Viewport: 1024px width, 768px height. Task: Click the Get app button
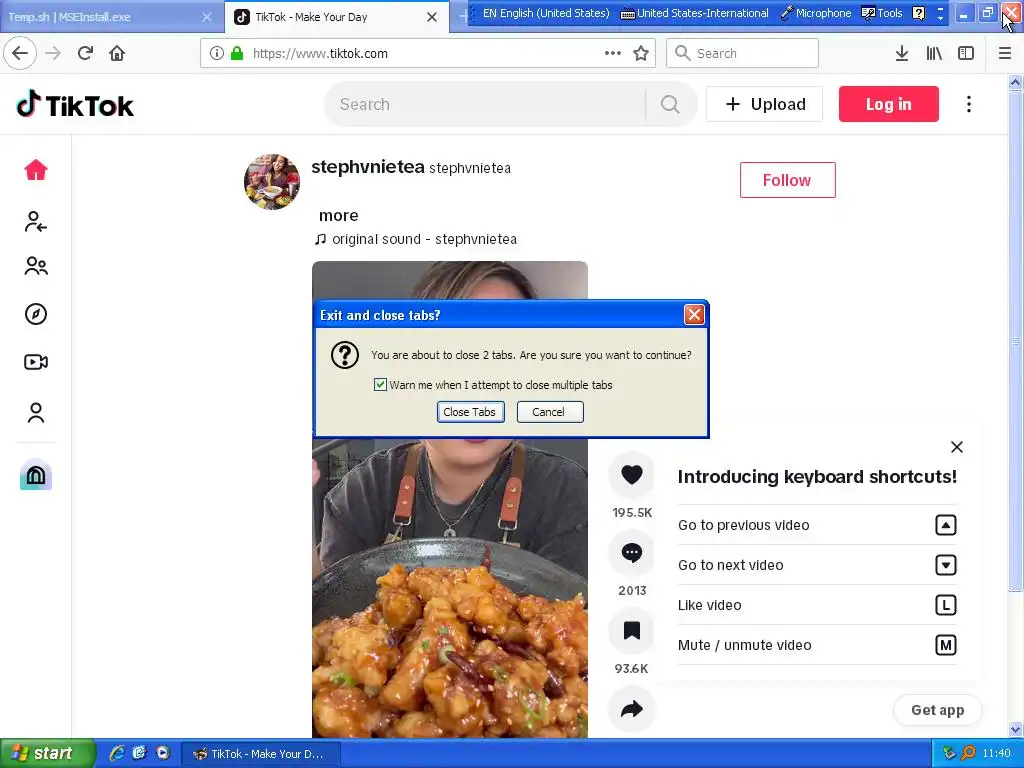pyautogui.click(x=938, y=710)
